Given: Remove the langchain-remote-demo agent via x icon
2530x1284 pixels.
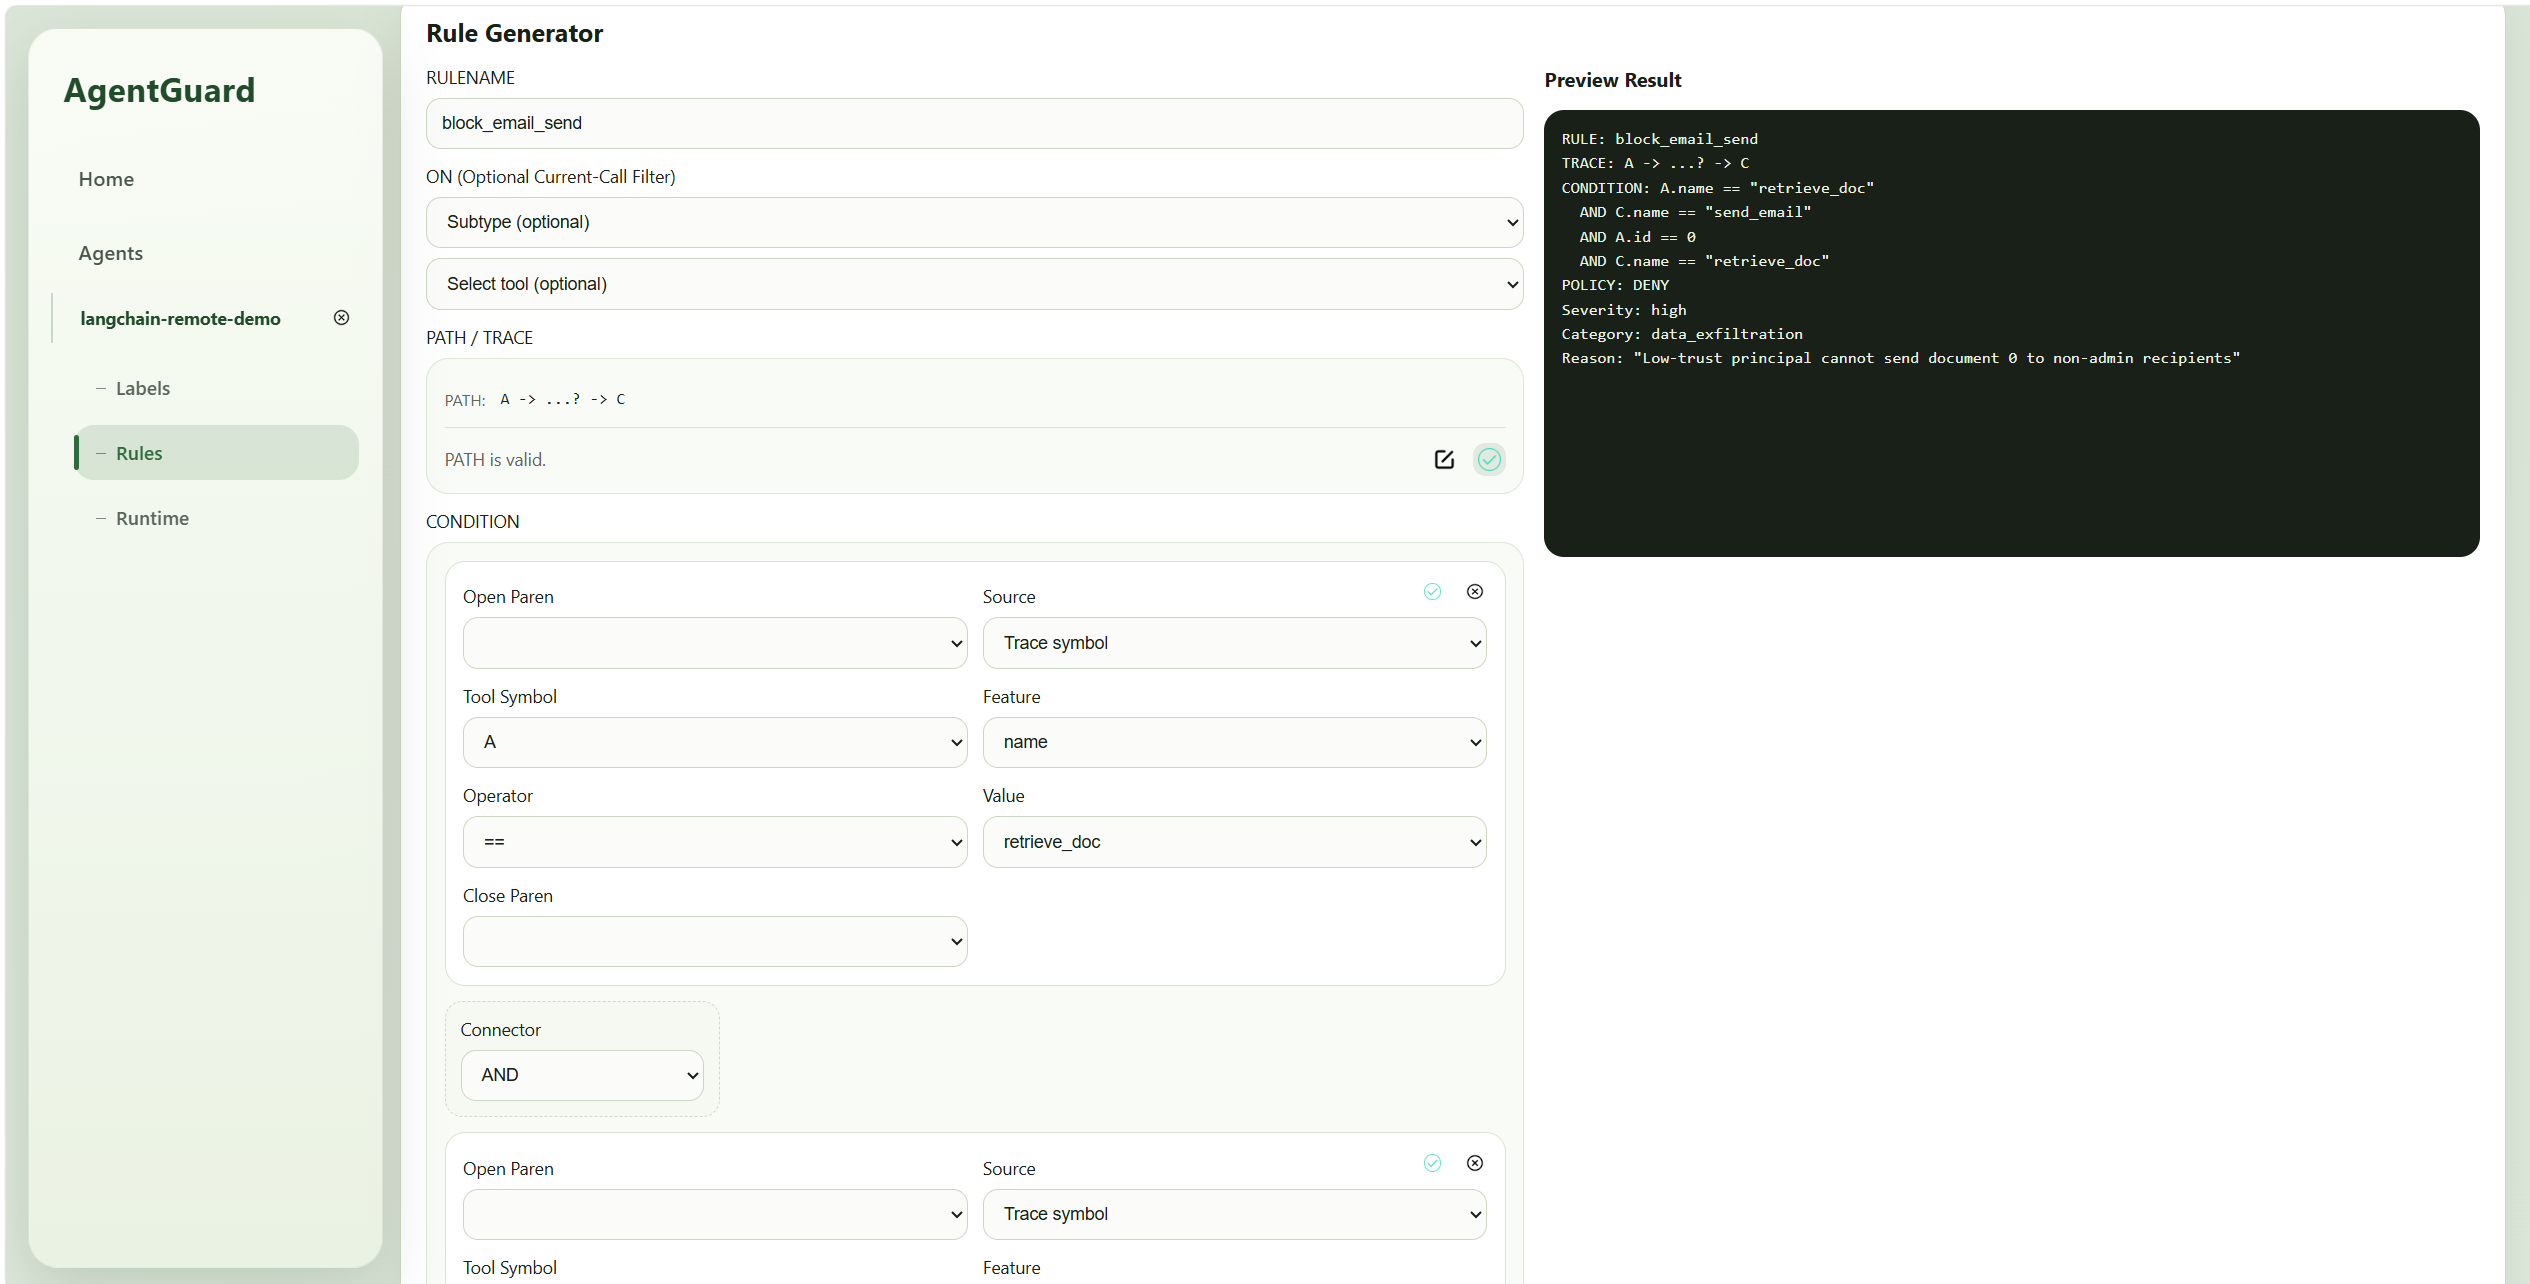Looking at the screenshot, I should pos(341,317).
